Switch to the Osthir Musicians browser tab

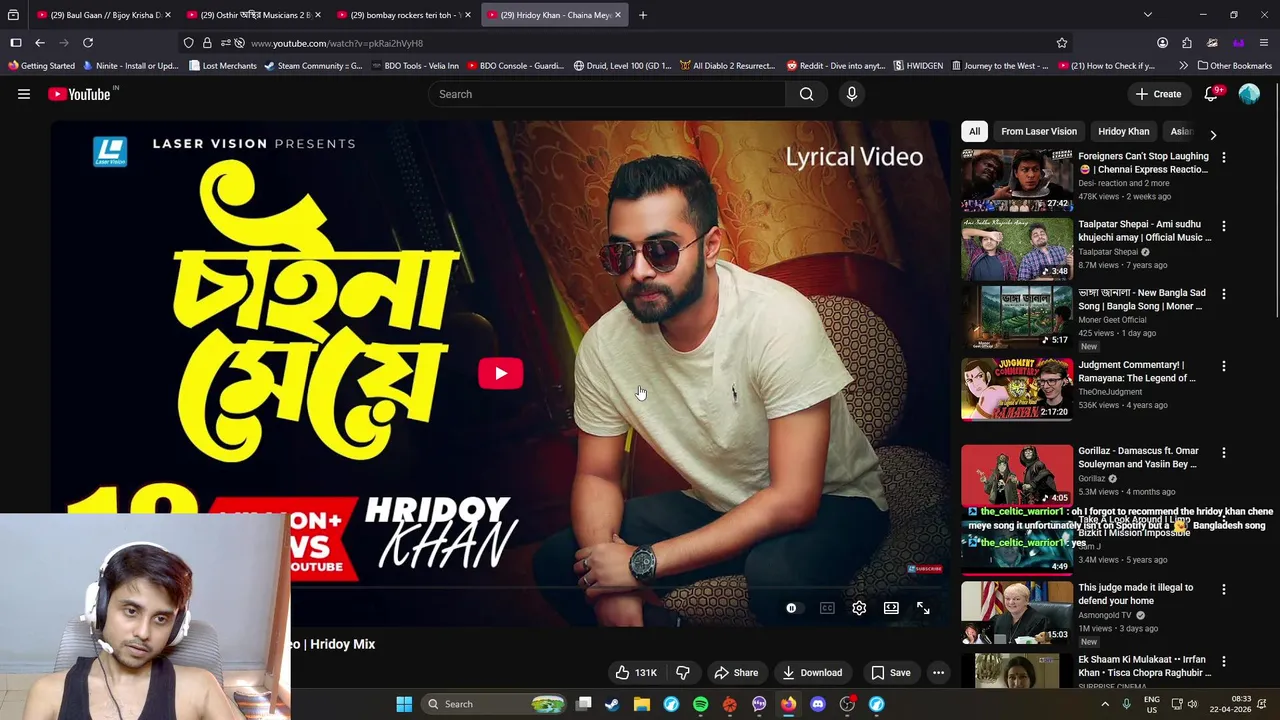255,15
